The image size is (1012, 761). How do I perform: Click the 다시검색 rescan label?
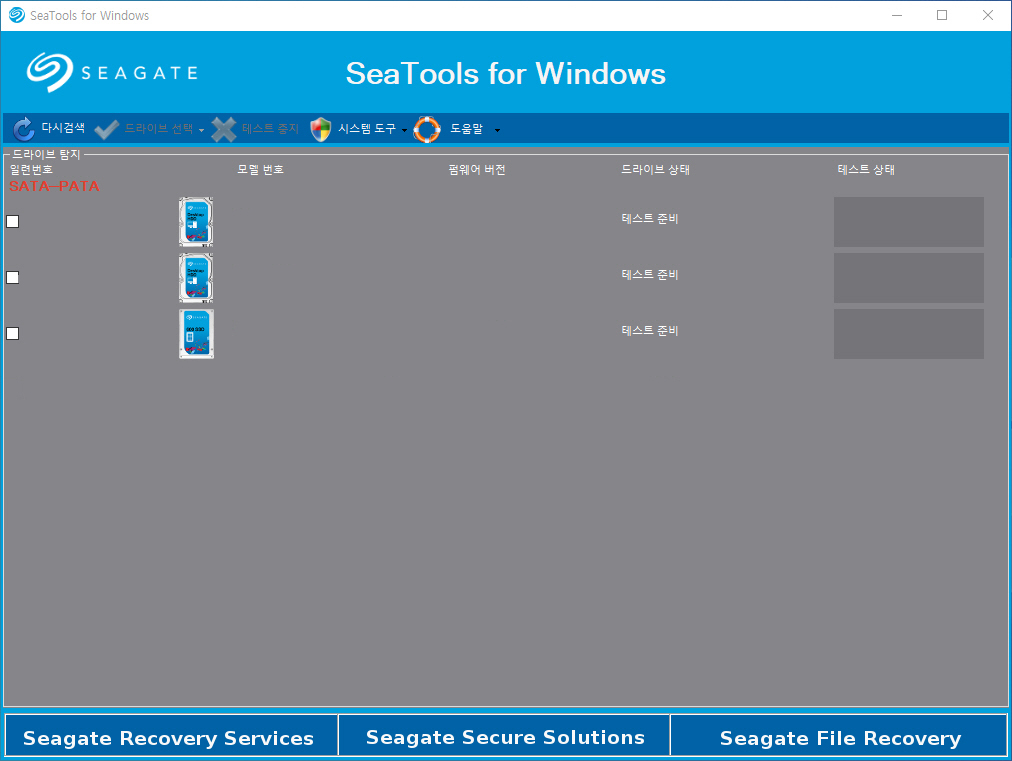pyautogui.click(x=63, y=128)
